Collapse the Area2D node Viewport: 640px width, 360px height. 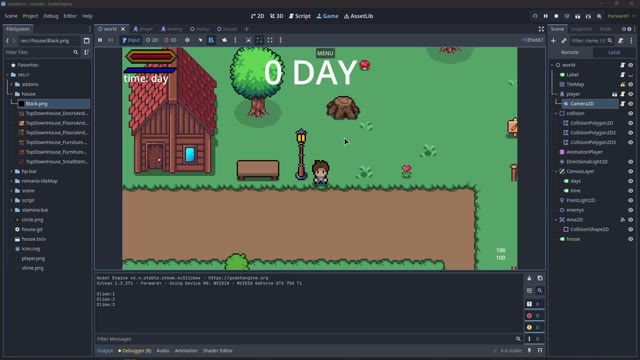tap(556, 220)
